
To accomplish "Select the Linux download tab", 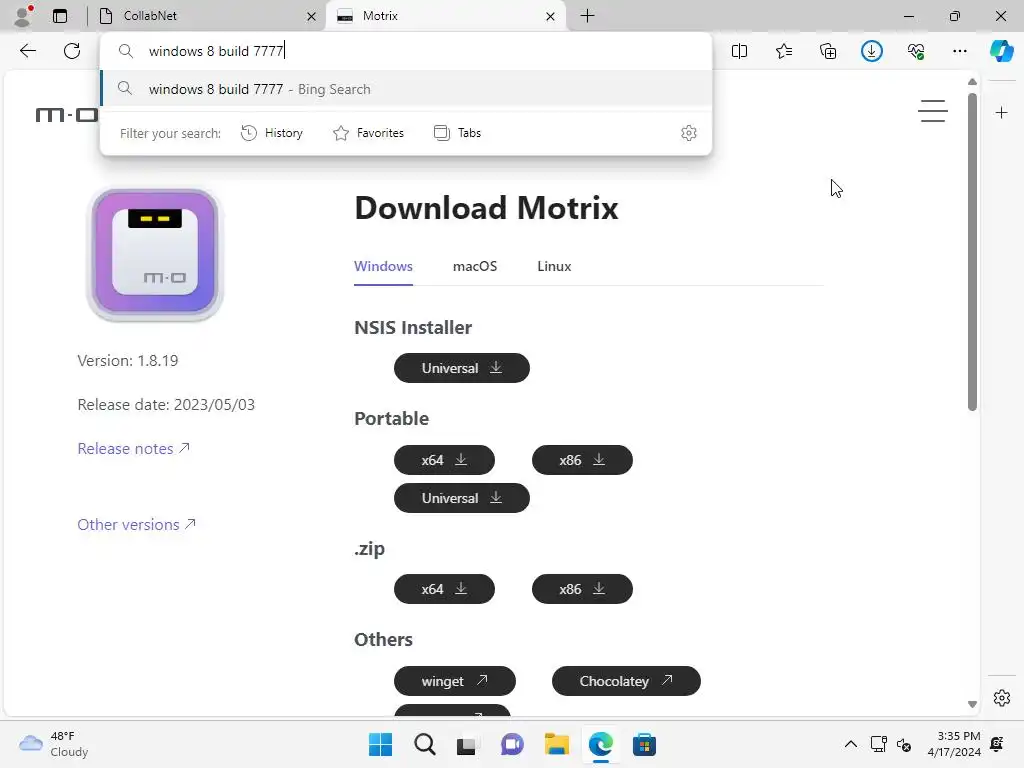I will (x=554, y=266).
